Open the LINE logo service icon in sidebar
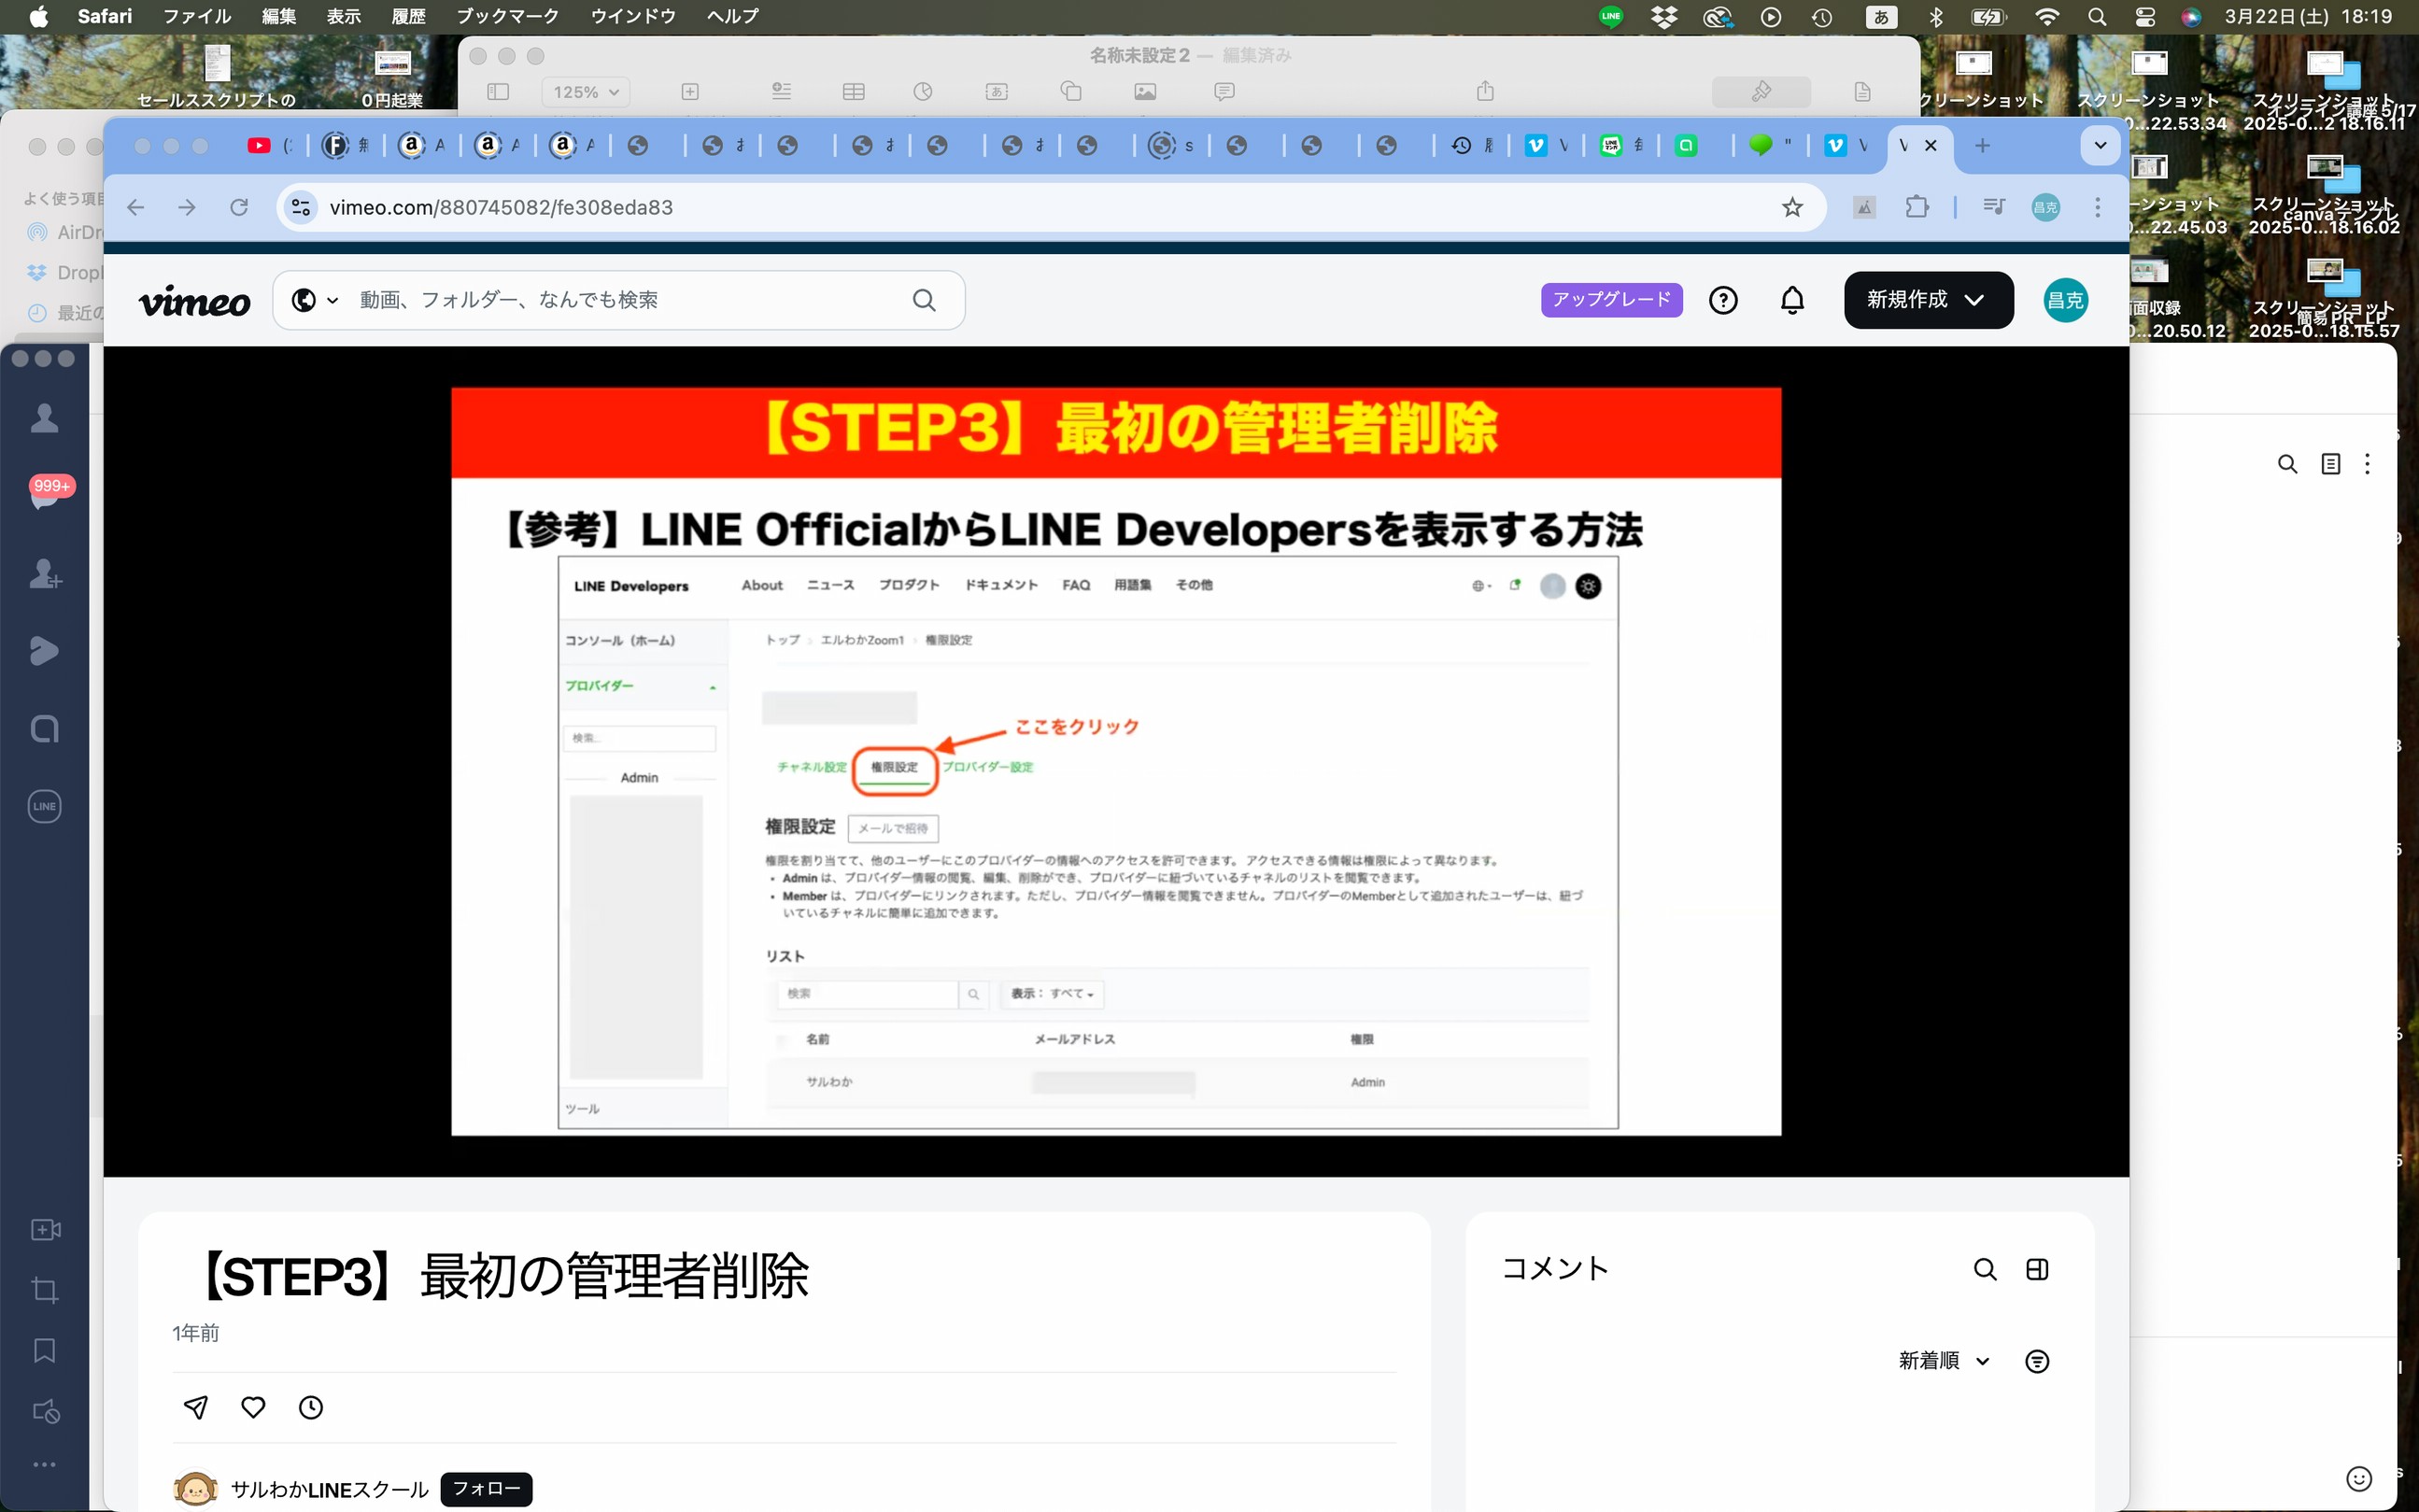The width and height of the screenshot is (2419, 1512). pyautogui.click(x=44, y=806)
